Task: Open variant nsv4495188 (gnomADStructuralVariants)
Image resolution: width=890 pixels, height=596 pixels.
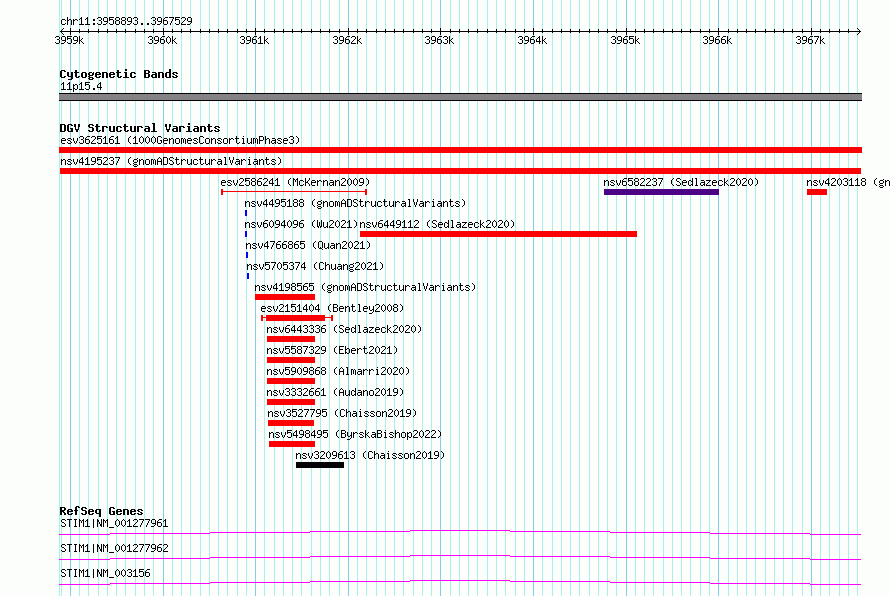Action: 355,203
